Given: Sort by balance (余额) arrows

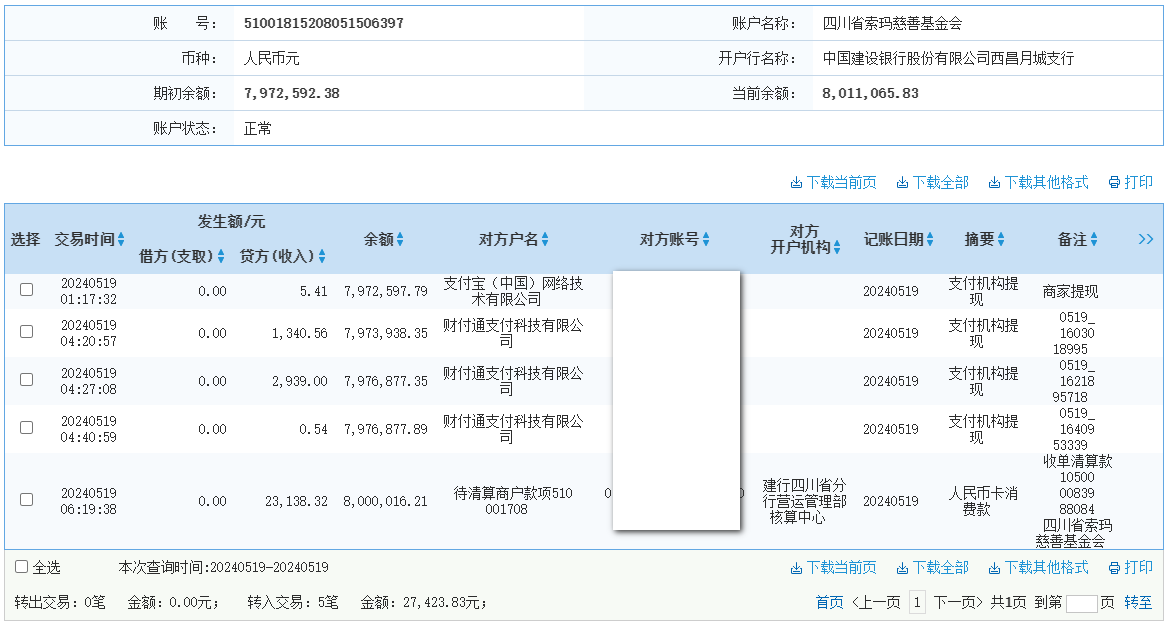Looking at the screenshot, I should [400, 240].
